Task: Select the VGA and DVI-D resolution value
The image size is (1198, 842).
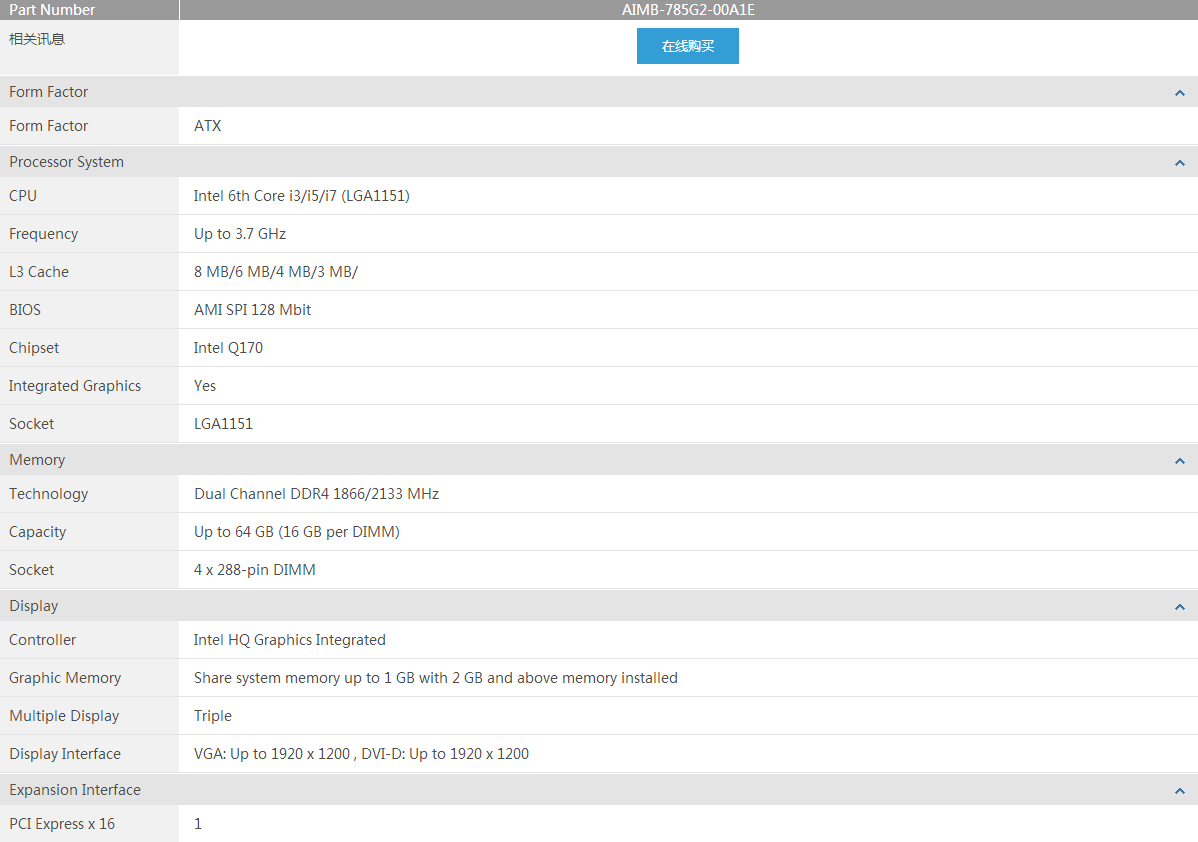Action: click(x=361, y=753)
